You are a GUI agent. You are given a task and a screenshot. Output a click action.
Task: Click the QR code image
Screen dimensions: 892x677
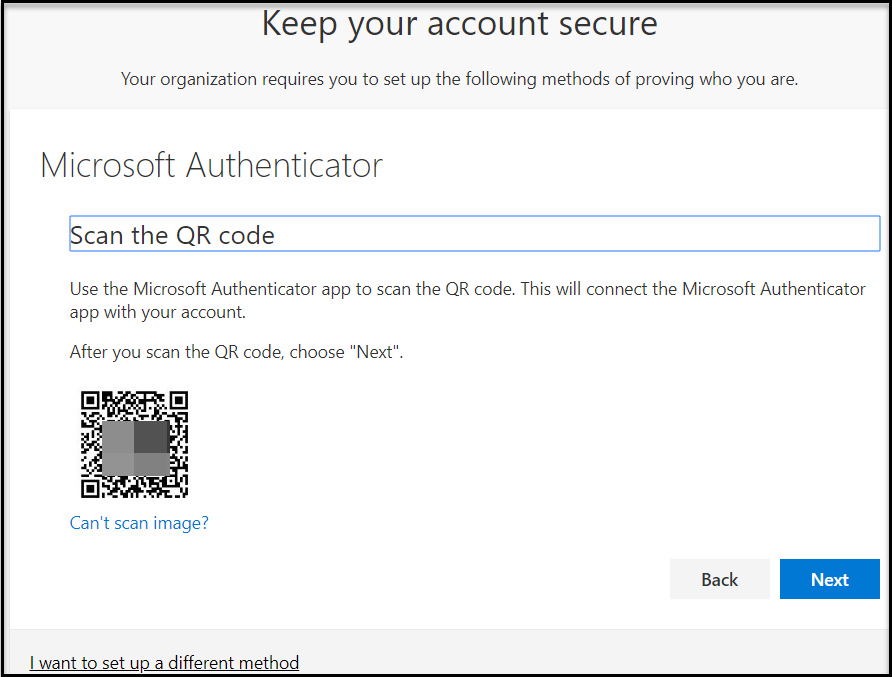tap(134, 444)
